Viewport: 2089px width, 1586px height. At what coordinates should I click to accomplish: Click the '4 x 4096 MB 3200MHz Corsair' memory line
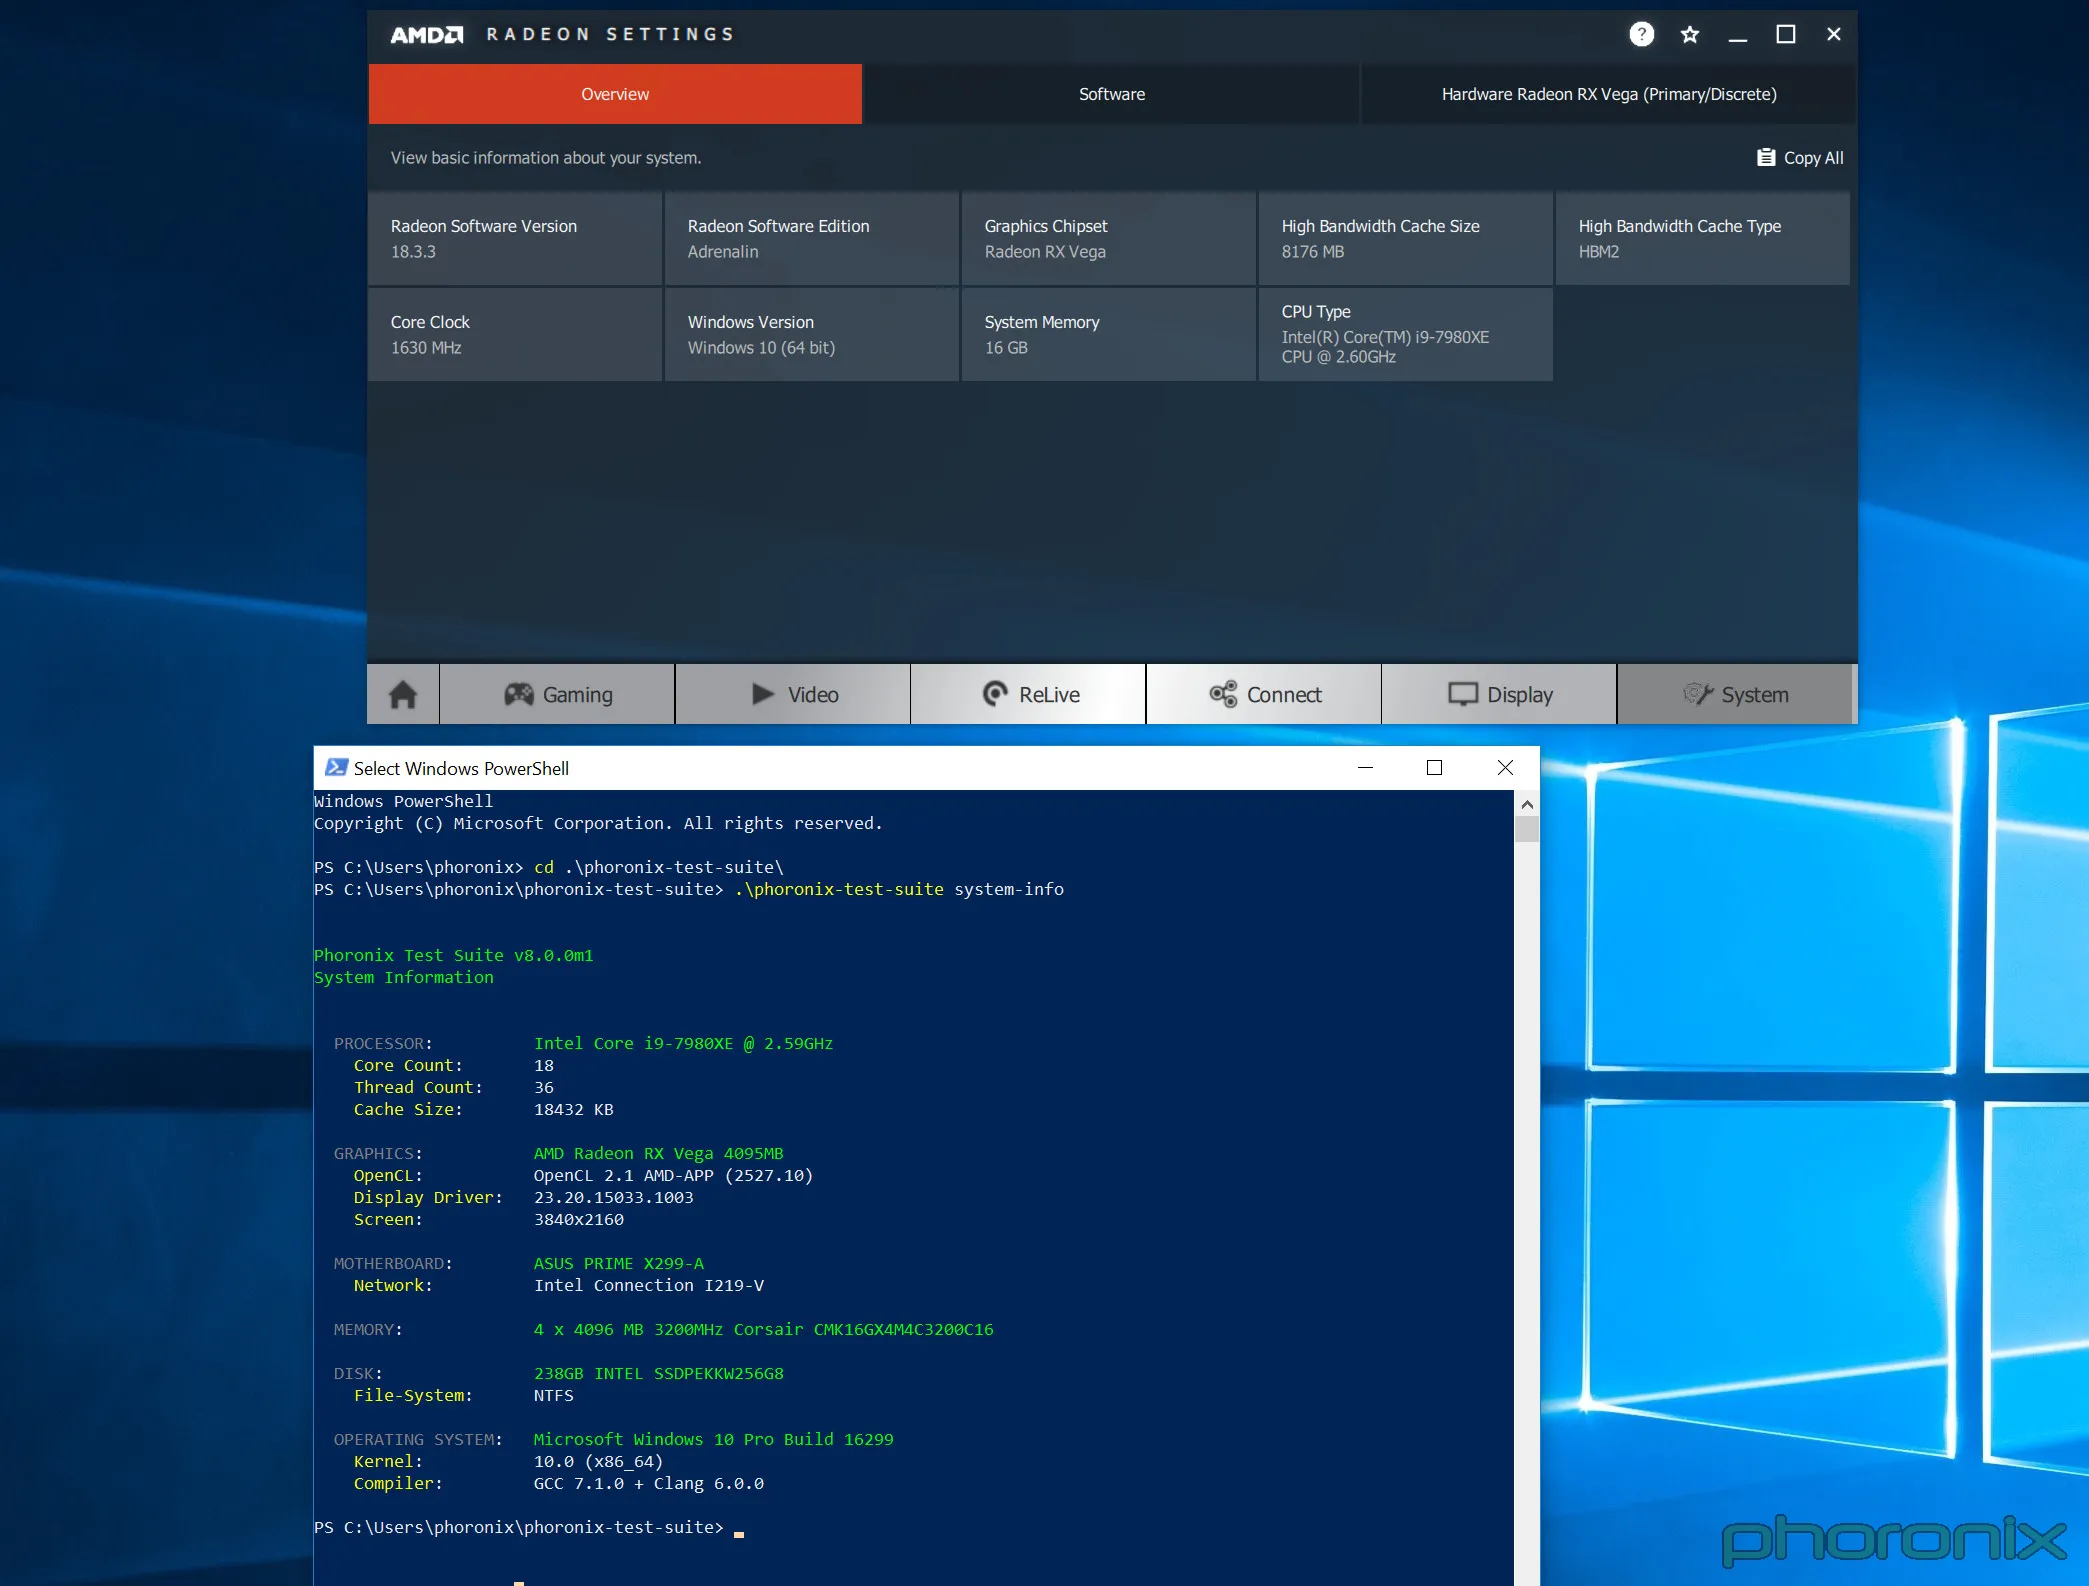(763, 1330)
